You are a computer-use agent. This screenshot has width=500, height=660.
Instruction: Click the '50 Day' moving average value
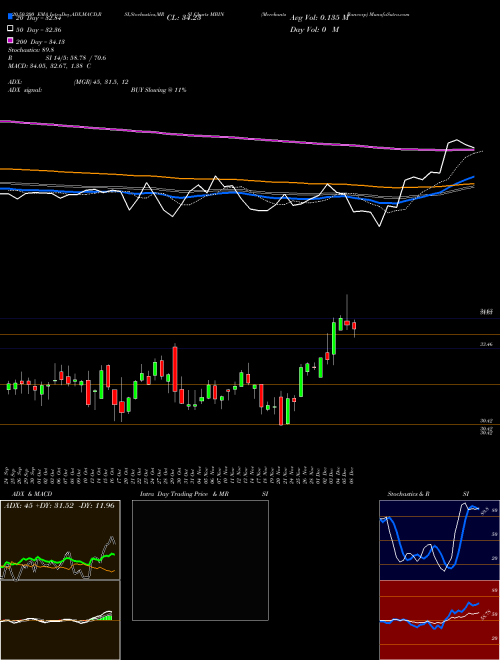tap(39, 30)
